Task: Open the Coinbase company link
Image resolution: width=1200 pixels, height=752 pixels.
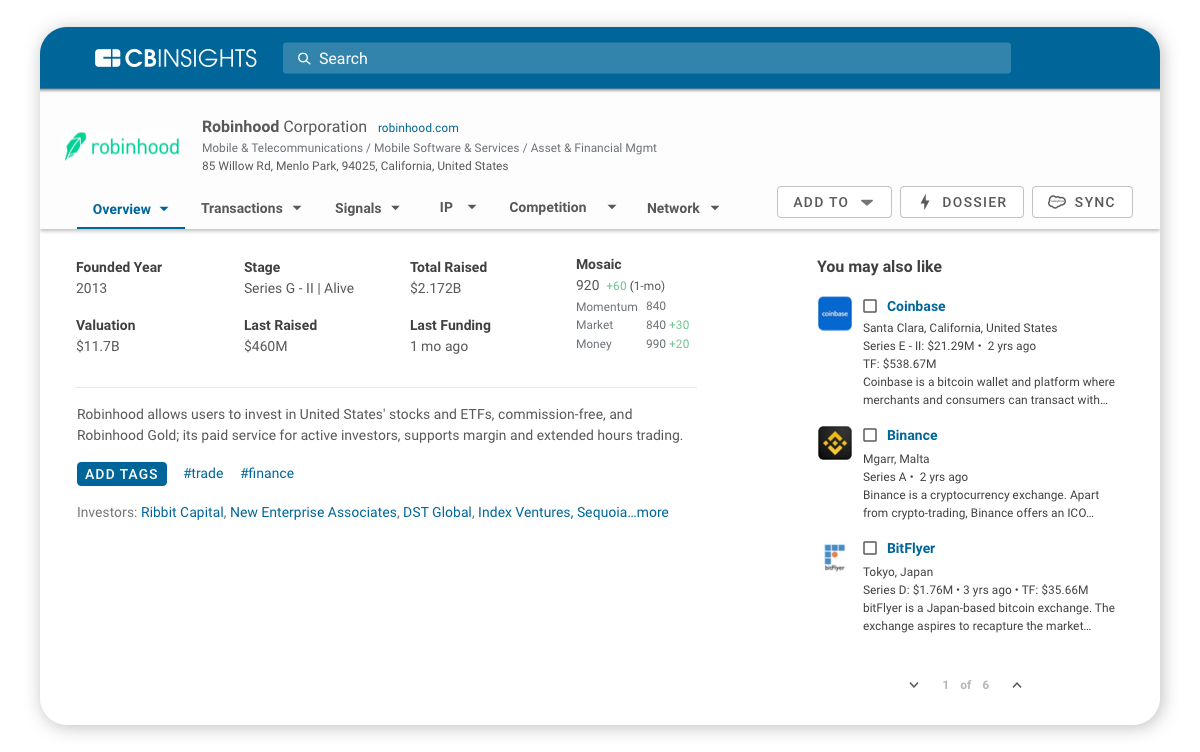Action: coord(916,306)
